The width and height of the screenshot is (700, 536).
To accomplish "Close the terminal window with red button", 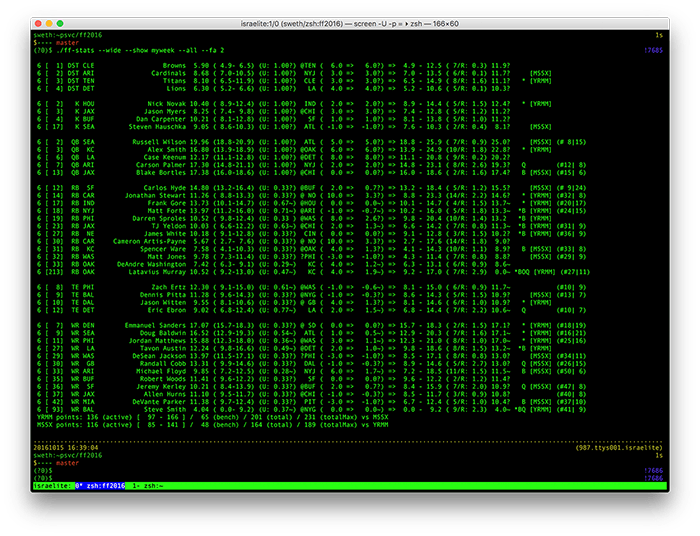I will 38,24.
